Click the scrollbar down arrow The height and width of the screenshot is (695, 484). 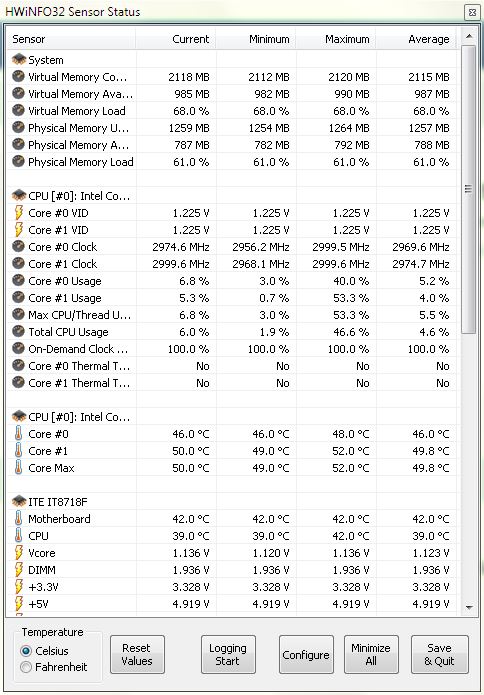point(468,608)
